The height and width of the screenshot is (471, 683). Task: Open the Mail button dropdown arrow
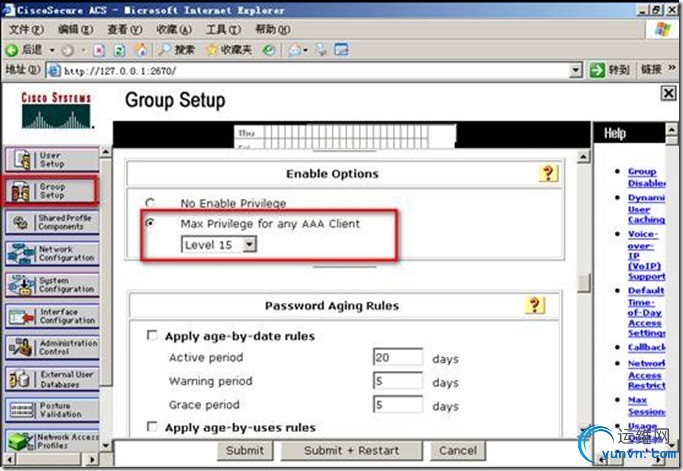(306, 51)
